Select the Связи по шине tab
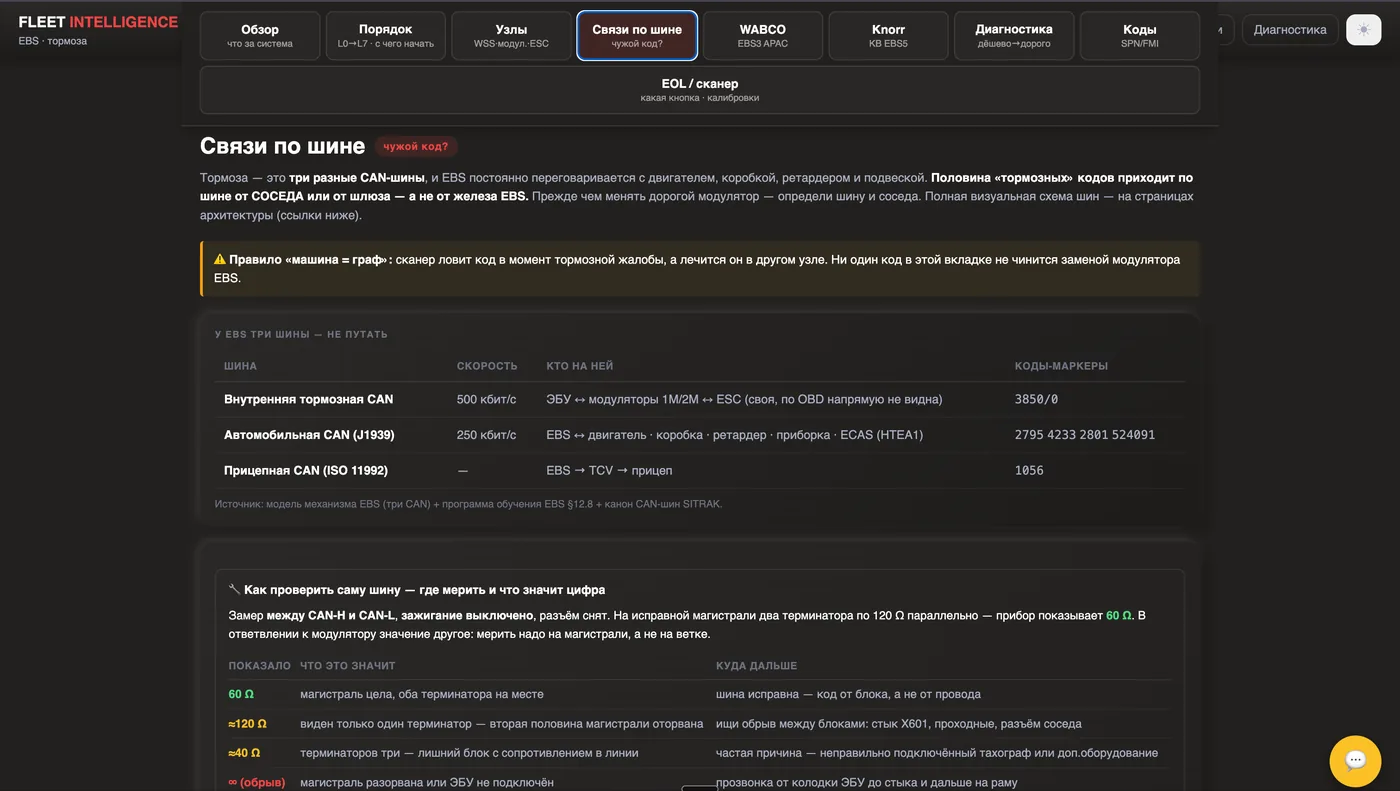This screenshot has width=1400, height=791. click(637, 36)
